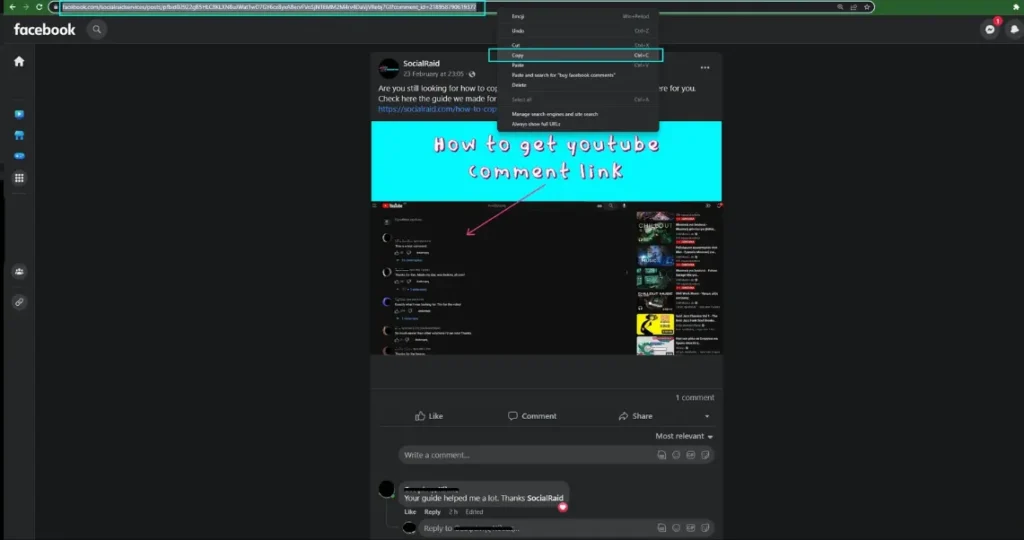
Task: Add GIF in Write a comment box
Action: point(690,455)
